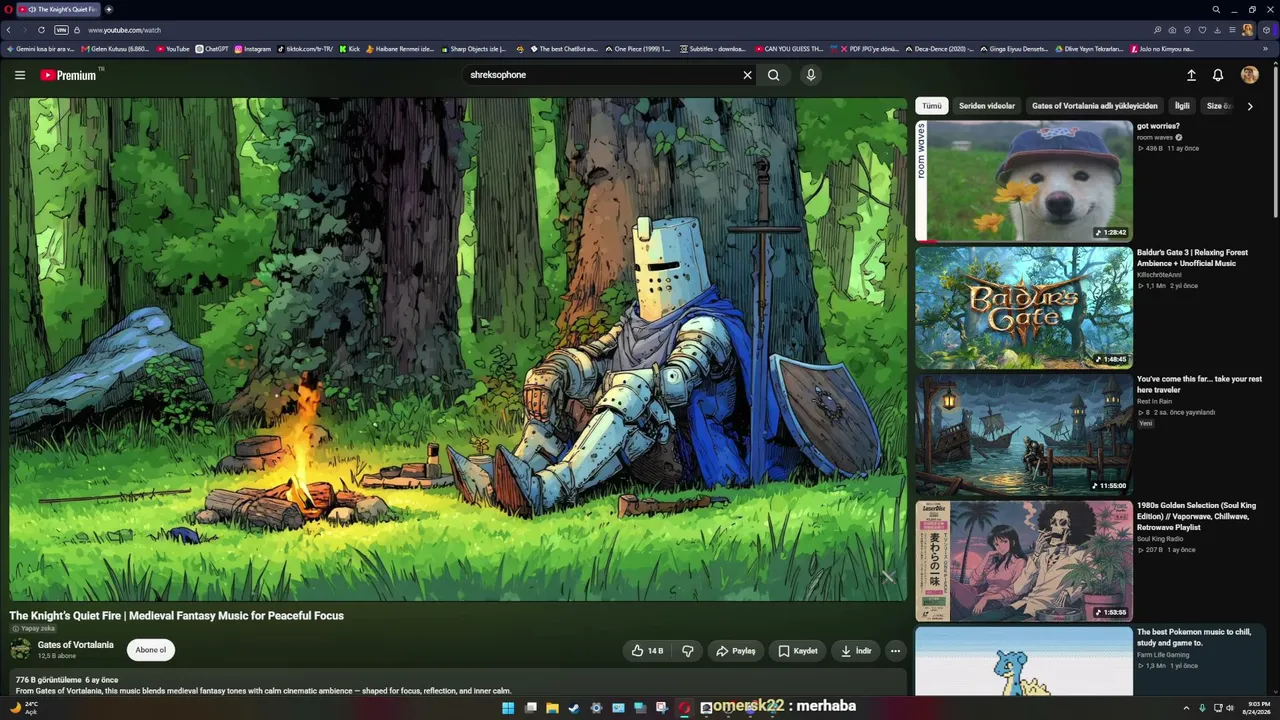Image resolution: width=1280 pixels, height=720 pixels.
Task: Open the create/upload video icon
Action: (1191, 75)
